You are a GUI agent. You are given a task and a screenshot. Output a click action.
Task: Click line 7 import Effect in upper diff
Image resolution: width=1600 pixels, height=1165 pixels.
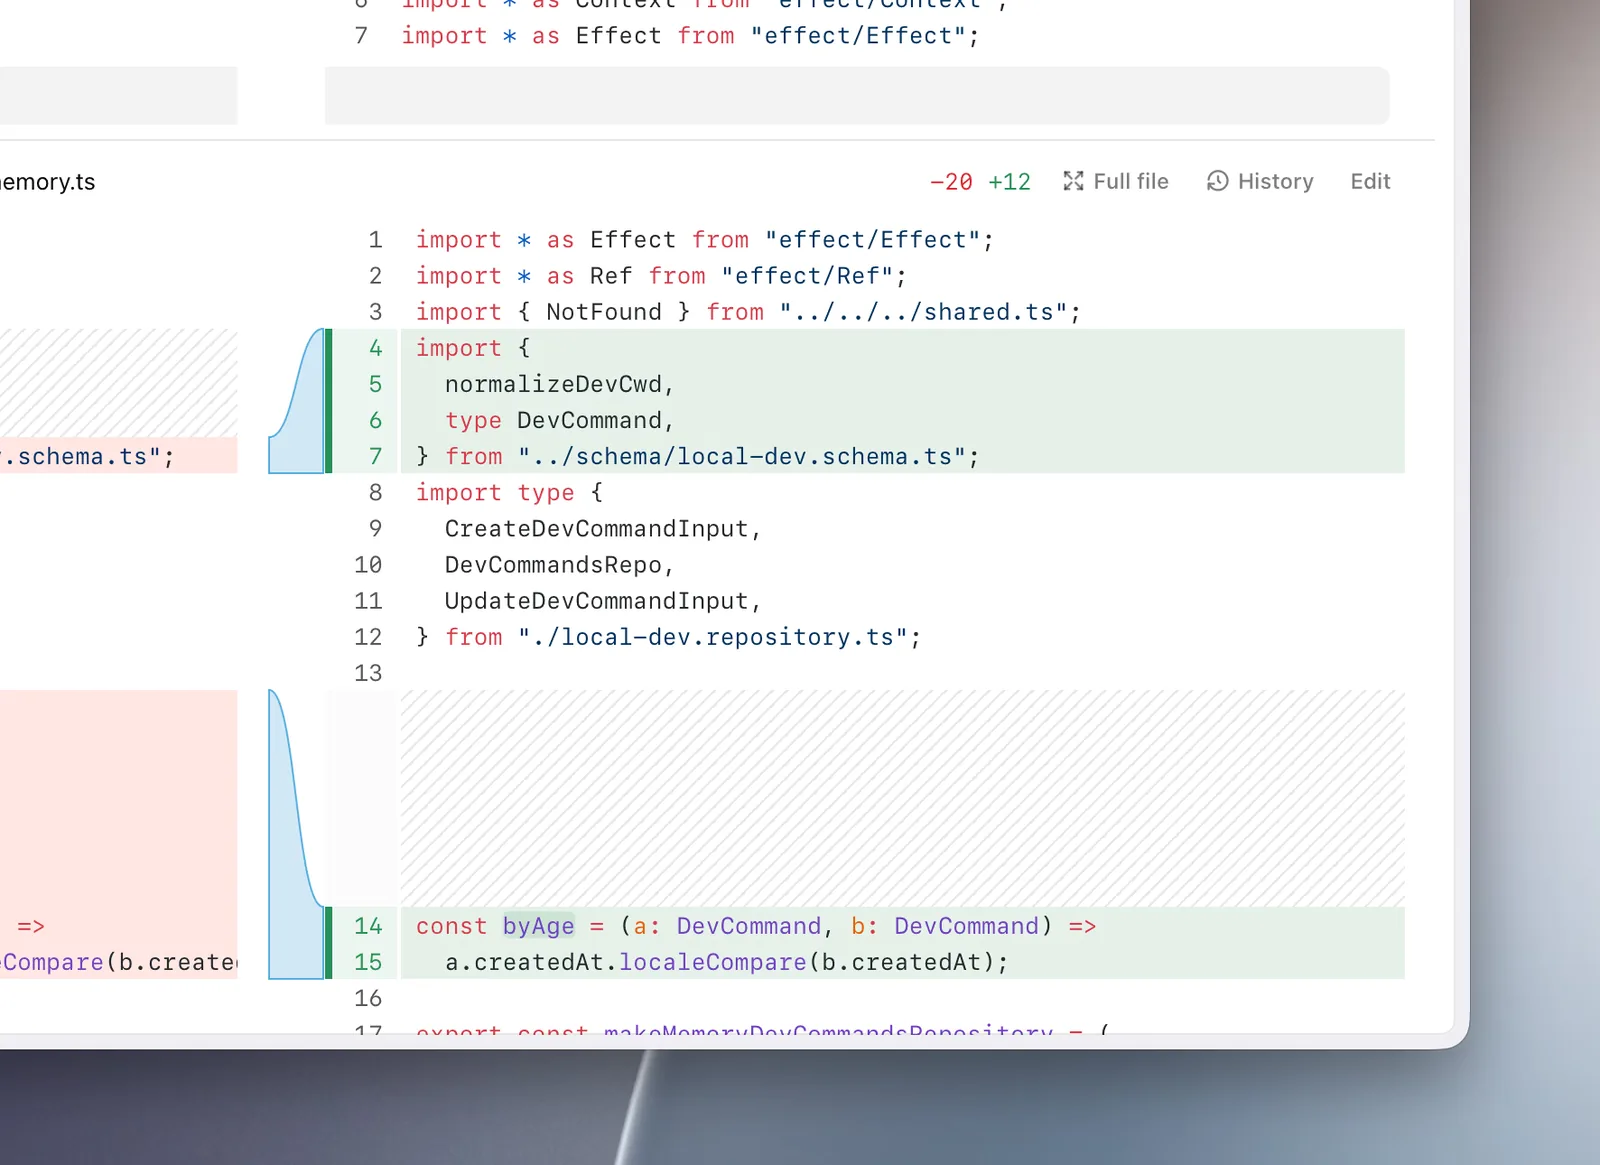point(690,36)
